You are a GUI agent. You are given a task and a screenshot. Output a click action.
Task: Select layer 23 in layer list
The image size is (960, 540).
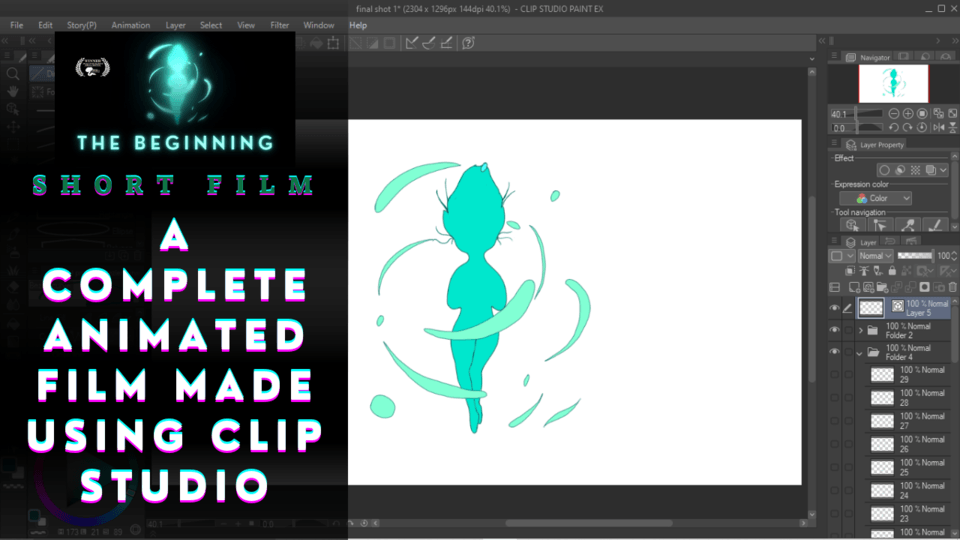909,514
